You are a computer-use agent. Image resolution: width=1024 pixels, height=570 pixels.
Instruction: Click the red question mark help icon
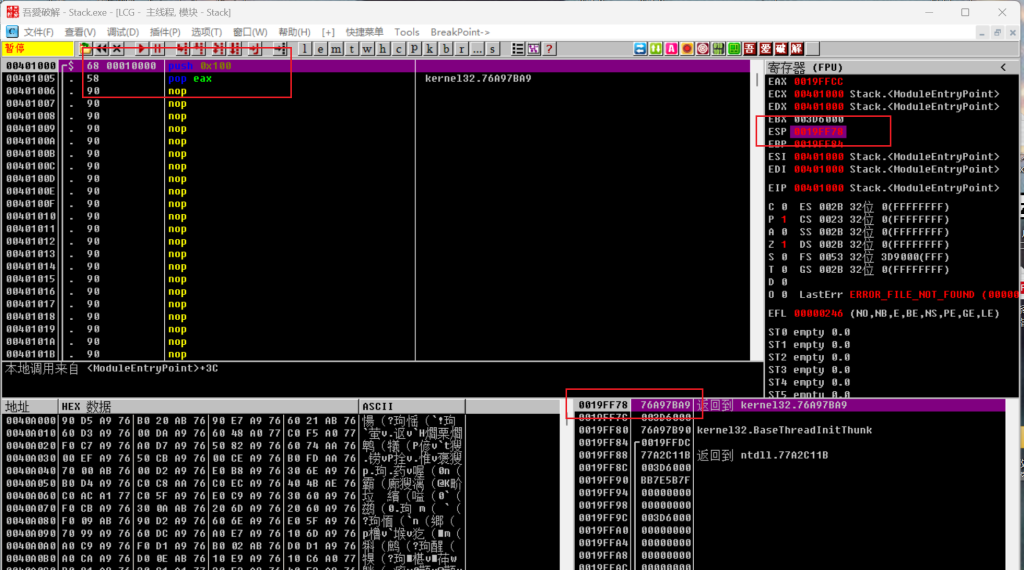click(x=550, y=49)
